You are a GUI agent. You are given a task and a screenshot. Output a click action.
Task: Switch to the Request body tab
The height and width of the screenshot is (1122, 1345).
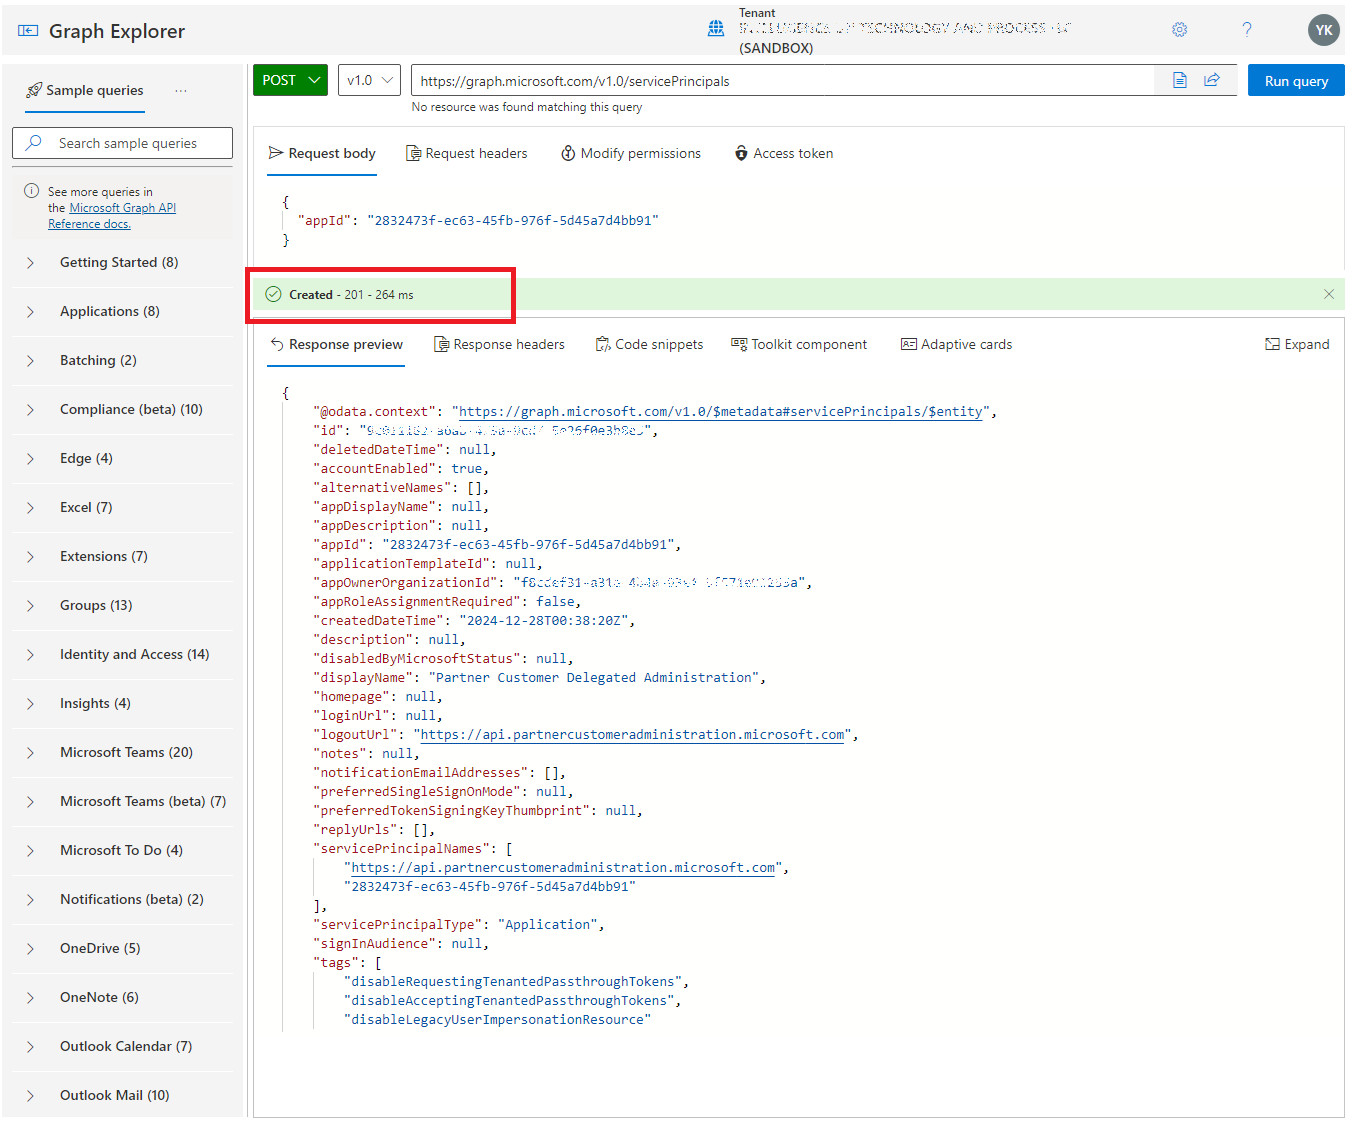point(322,153)
